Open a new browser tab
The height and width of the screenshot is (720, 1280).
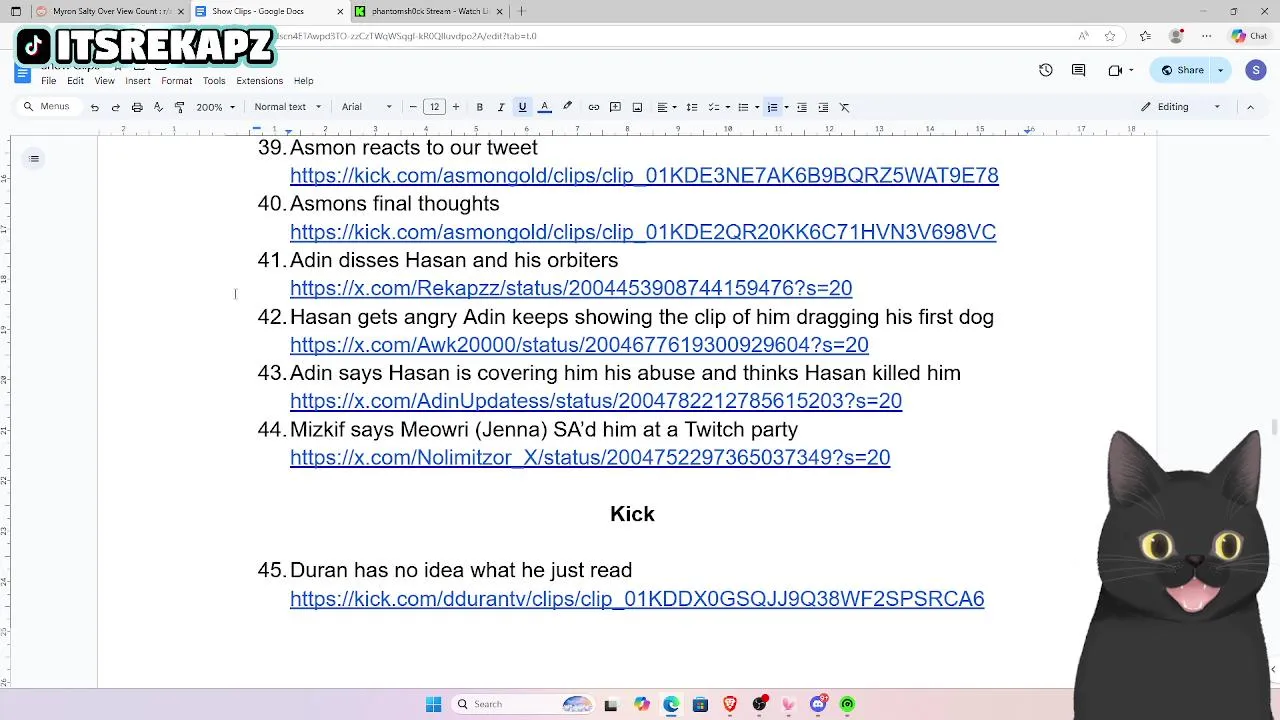[x=521, y=11]
